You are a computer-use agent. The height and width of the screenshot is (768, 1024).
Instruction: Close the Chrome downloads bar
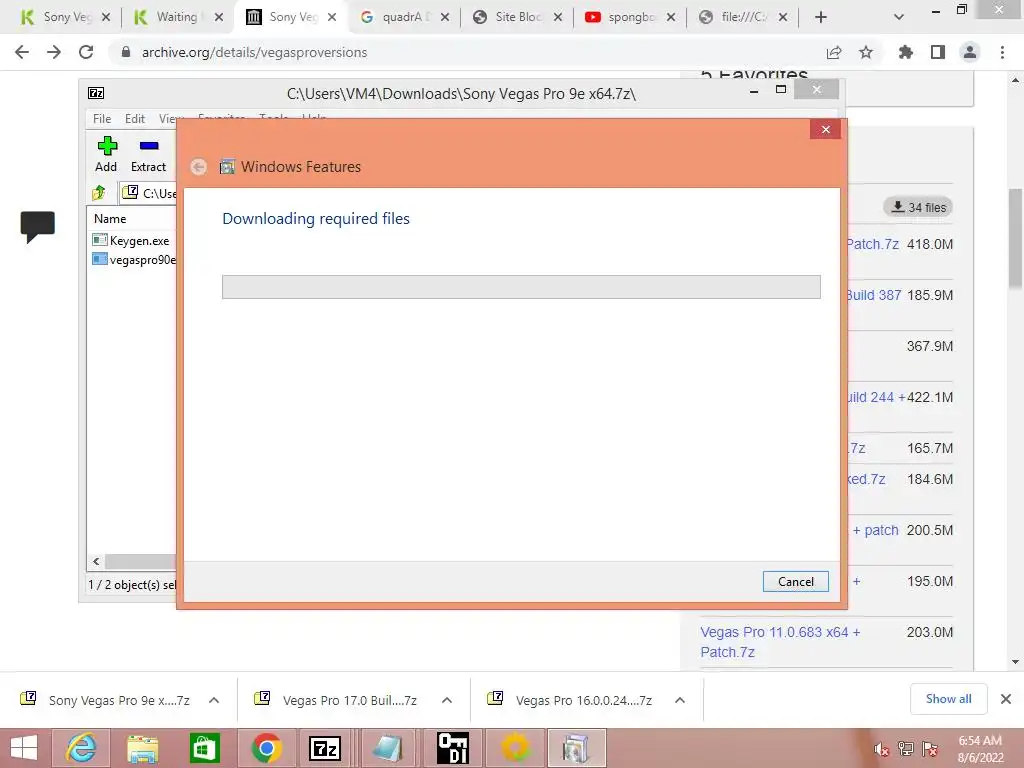[1006, 699]
